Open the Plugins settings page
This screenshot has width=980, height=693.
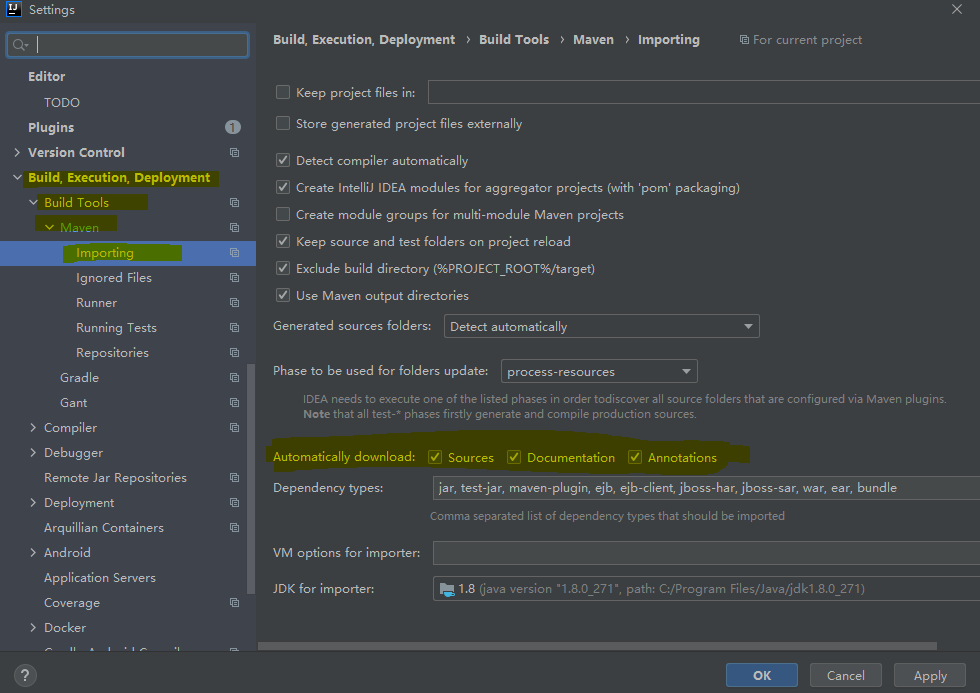(51, 127)
